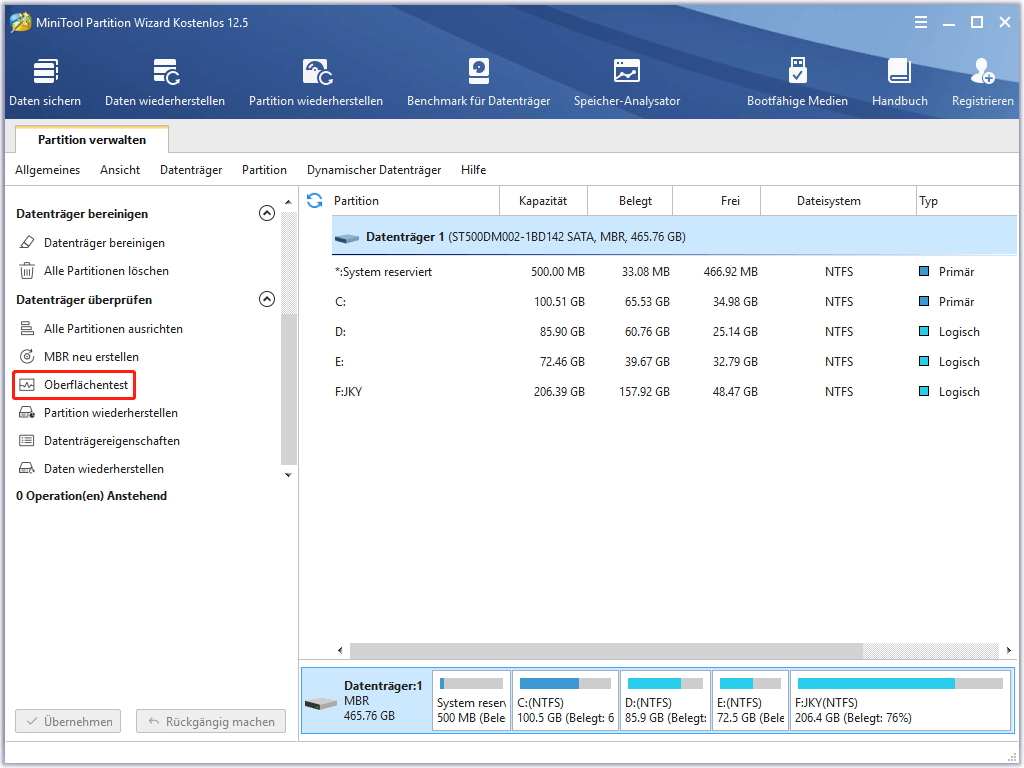Click the Übernehmen button

pyautogui.click(x=68, y=722)
